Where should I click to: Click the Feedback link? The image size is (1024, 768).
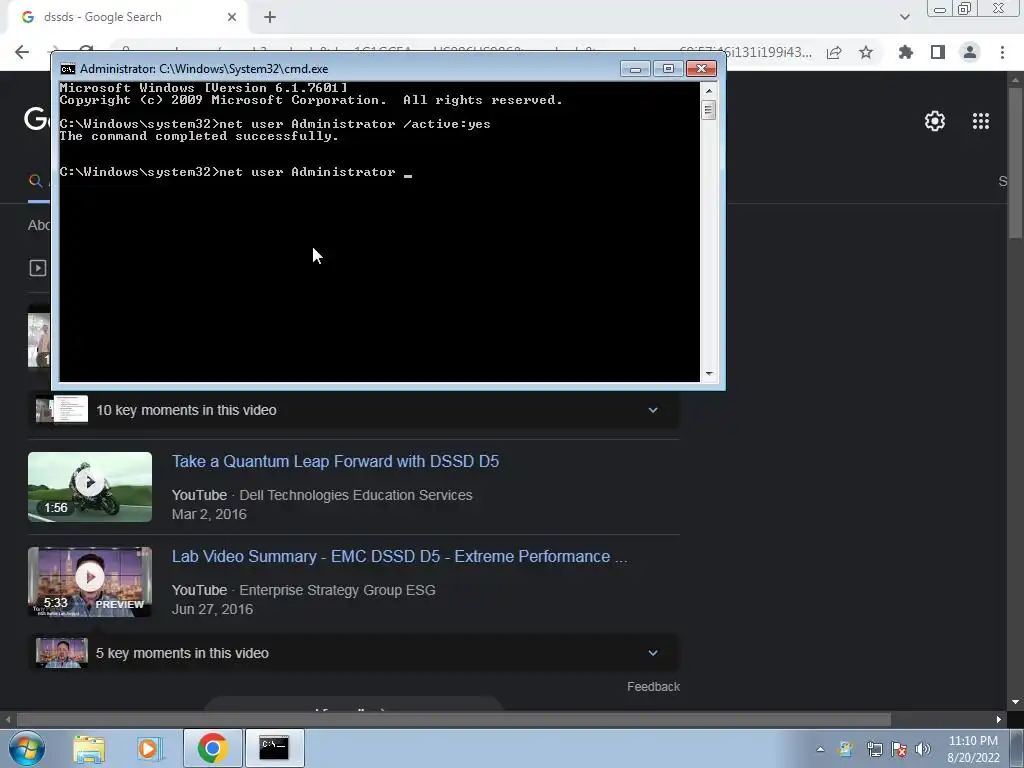pos(653,686)
